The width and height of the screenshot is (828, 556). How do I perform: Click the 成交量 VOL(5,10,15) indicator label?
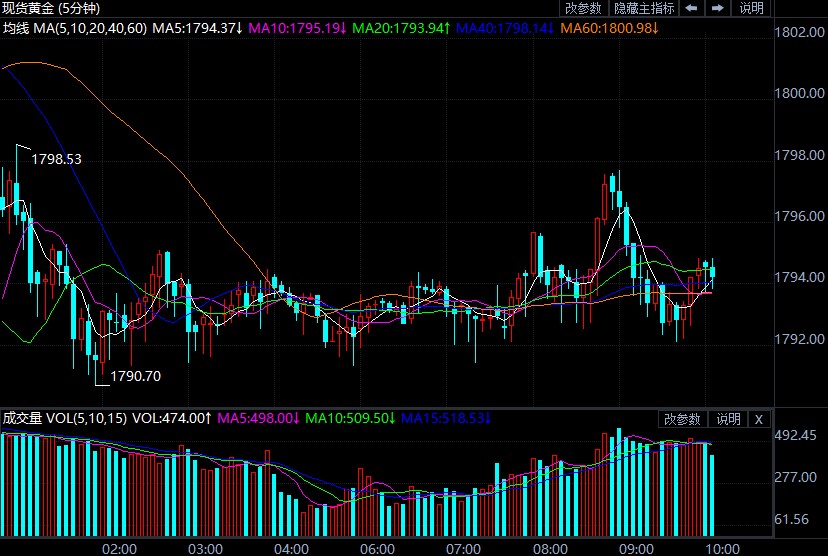65,418
